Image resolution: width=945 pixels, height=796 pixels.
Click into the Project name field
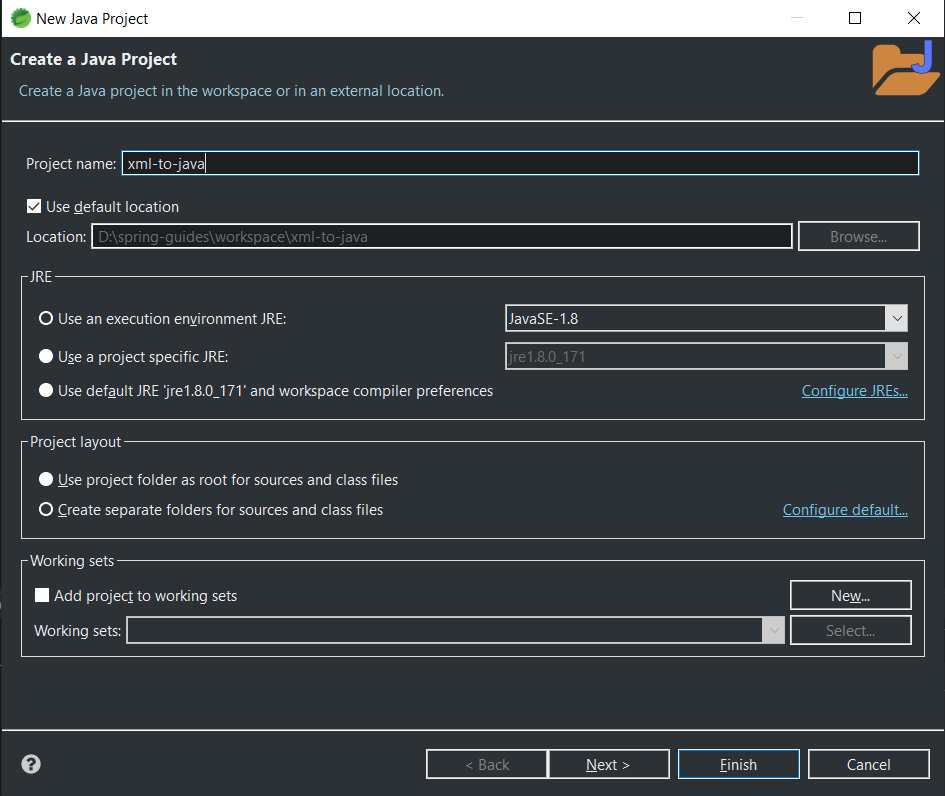click(x=519, y=164)
